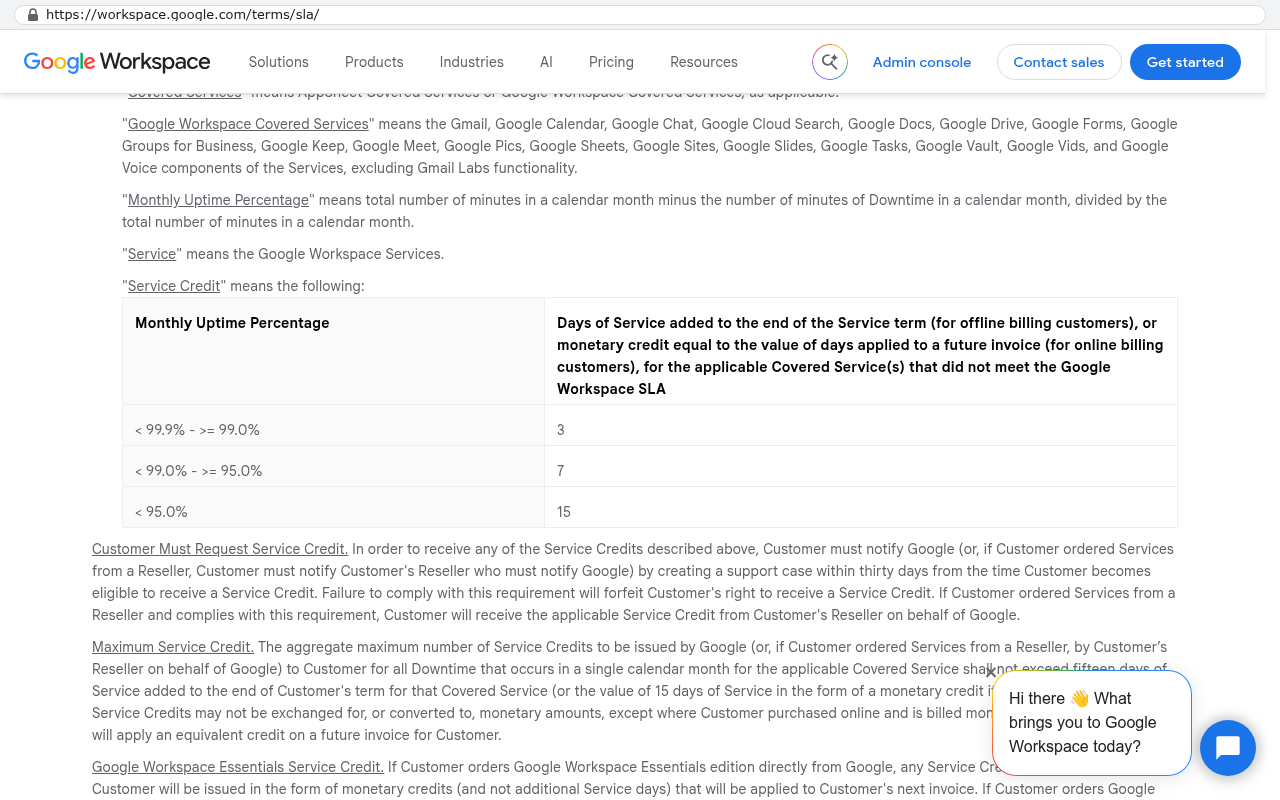Click the "< 99.0% - >= 95.0%" table cell
This screenshot has height=800, width=1280.
(x=333, y=466)
